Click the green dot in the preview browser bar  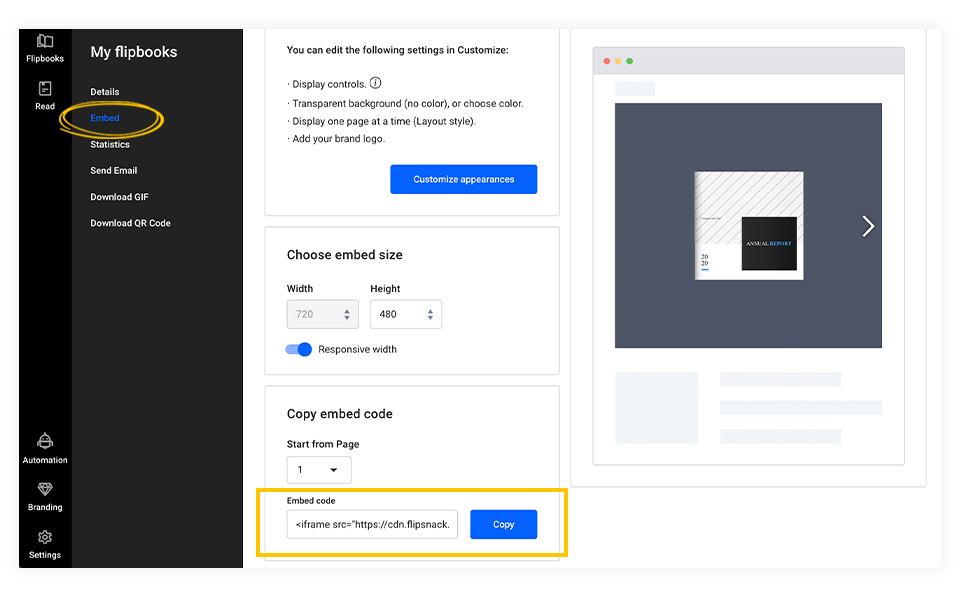(x=630, y=60)
